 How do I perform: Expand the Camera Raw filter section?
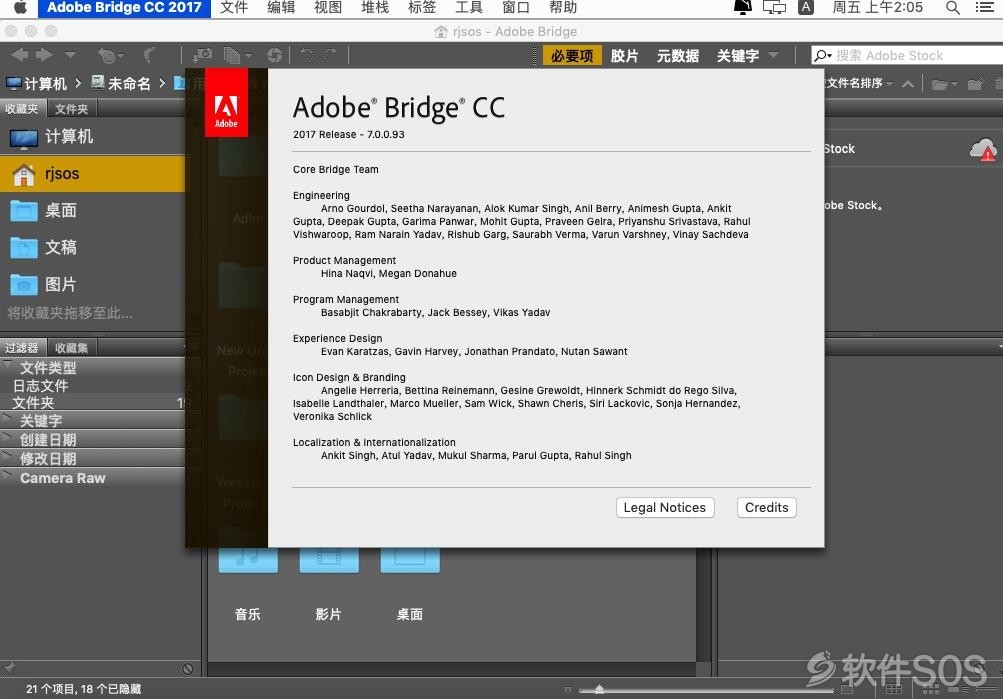click(x=8, y=476)
